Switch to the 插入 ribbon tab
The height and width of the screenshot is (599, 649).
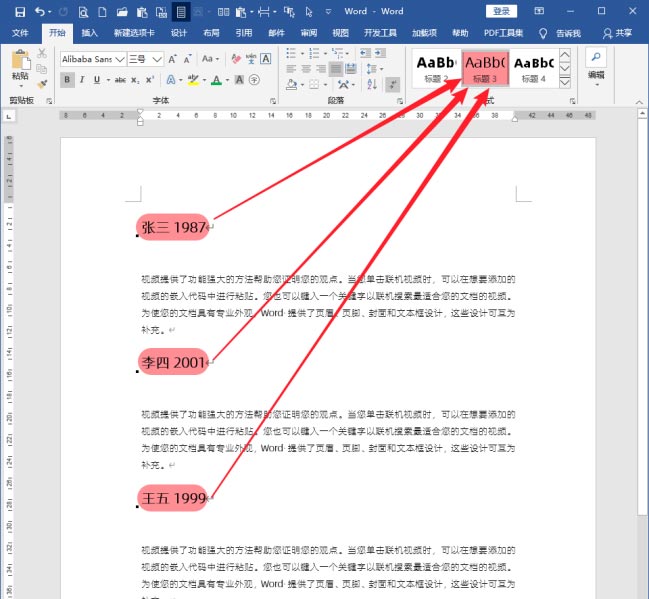pos(89,33)
